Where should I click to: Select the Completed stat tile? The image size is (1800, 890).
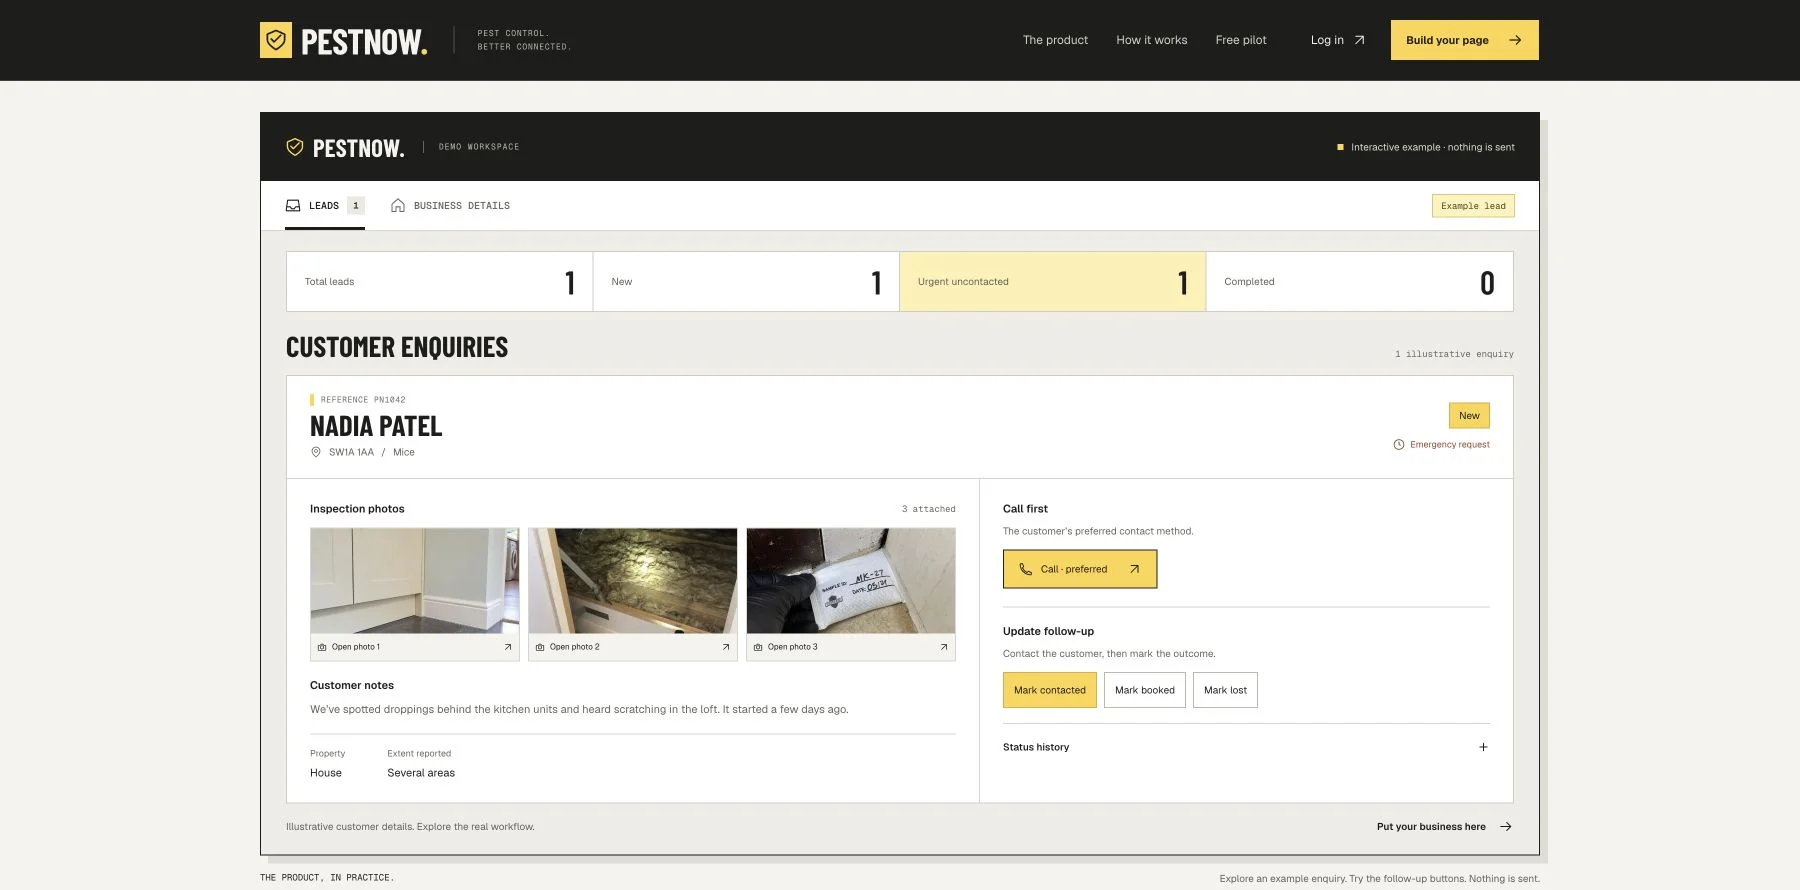[x=1359, y=282]
